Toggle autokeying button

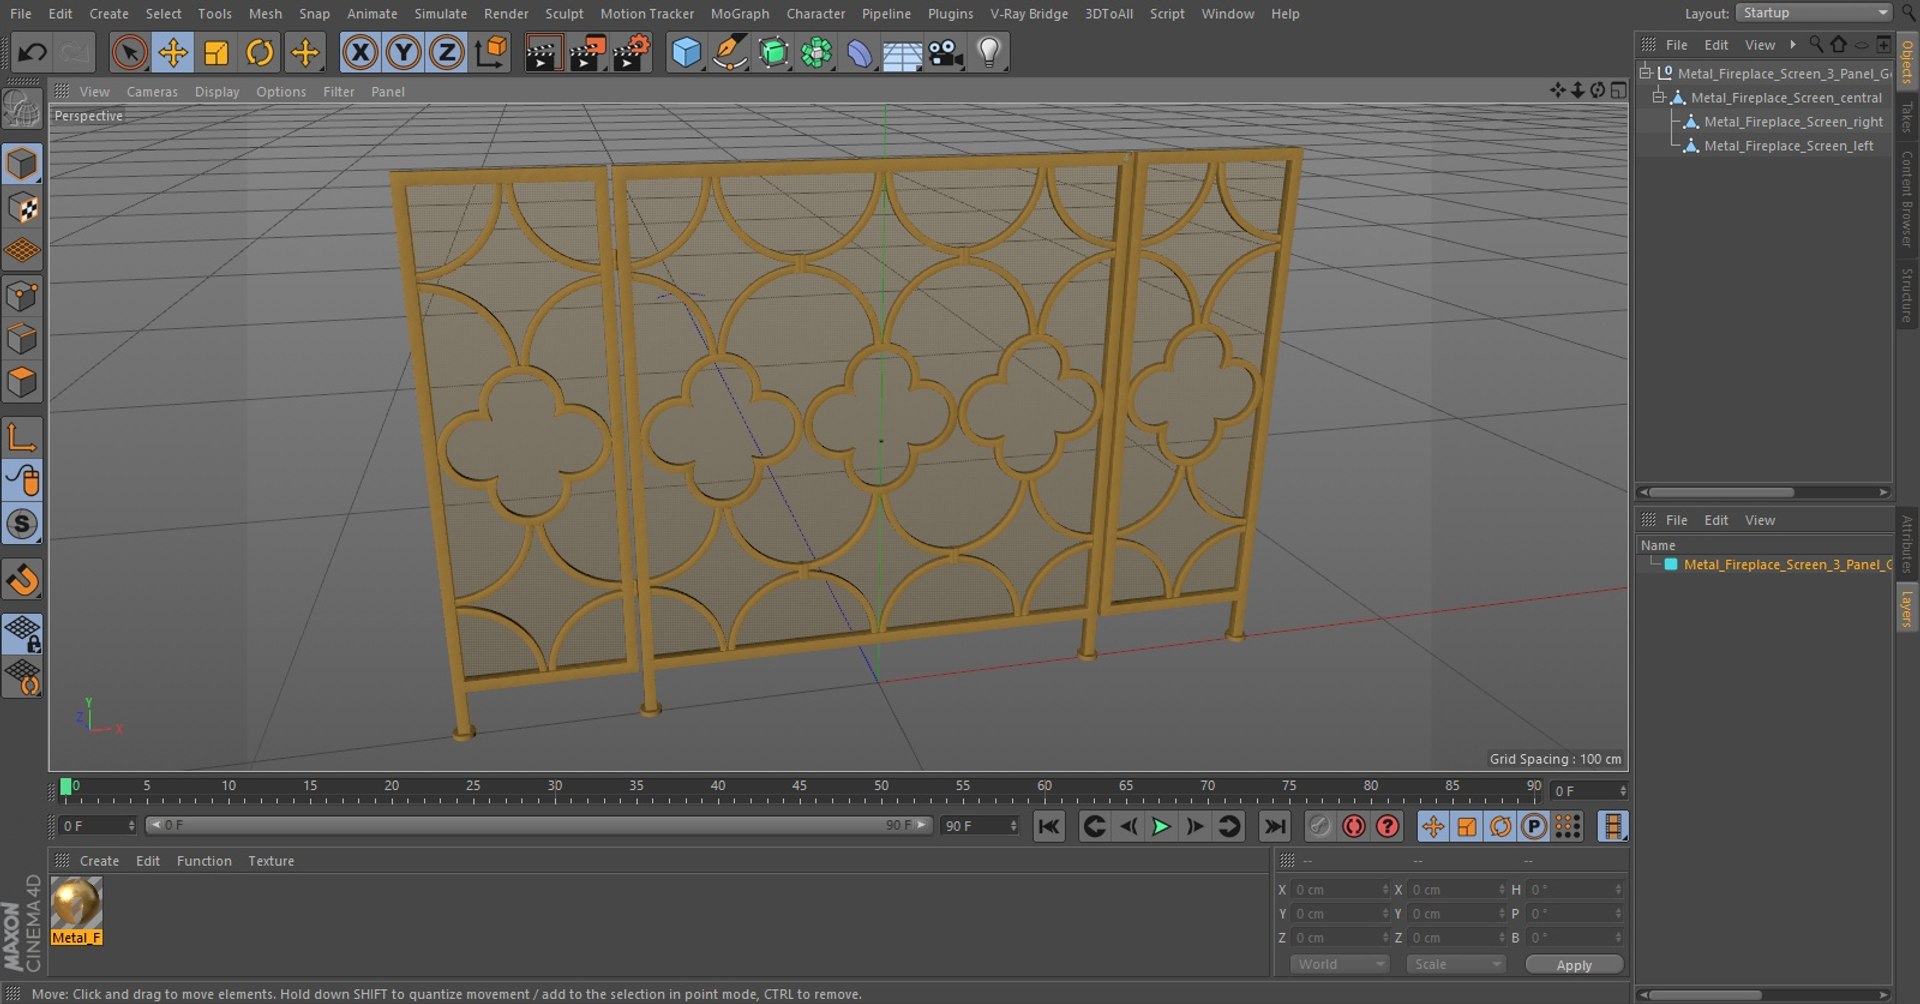[1354, 826]
